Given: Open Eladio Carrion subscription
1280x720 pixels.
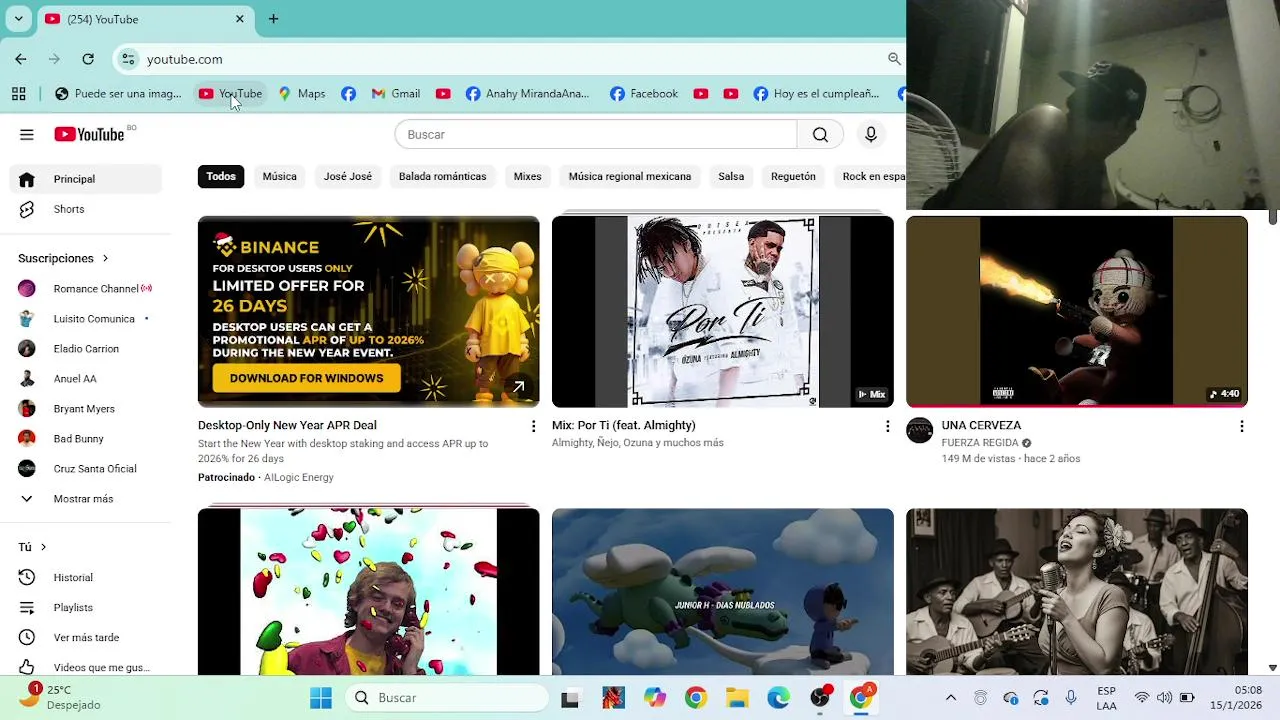Looking at the screenshot, I should point(86,349).
